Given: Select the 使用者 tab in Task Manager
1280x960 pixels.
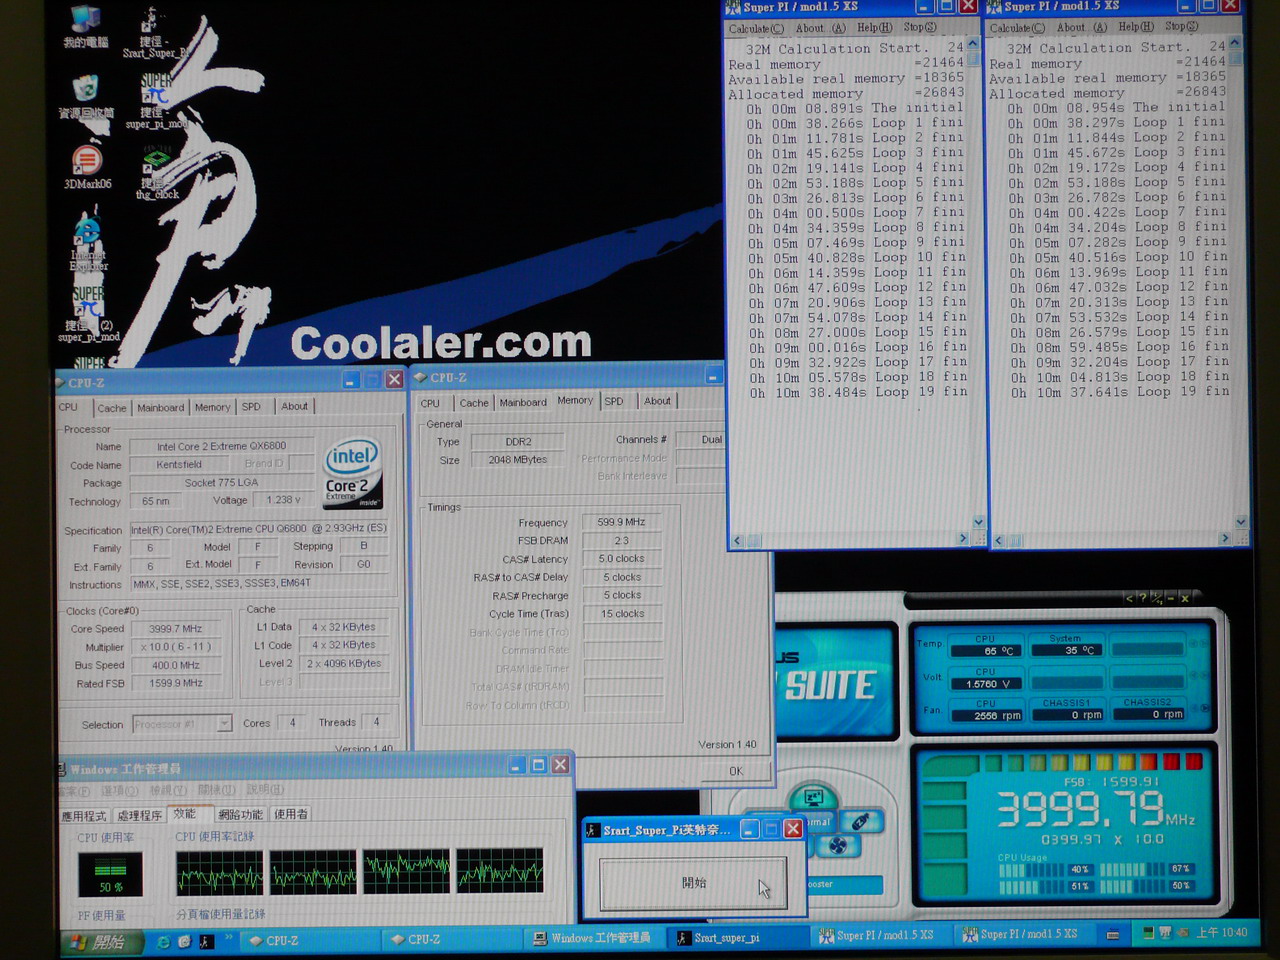Looking at the screenshot, I should click(x=291, y=815).
